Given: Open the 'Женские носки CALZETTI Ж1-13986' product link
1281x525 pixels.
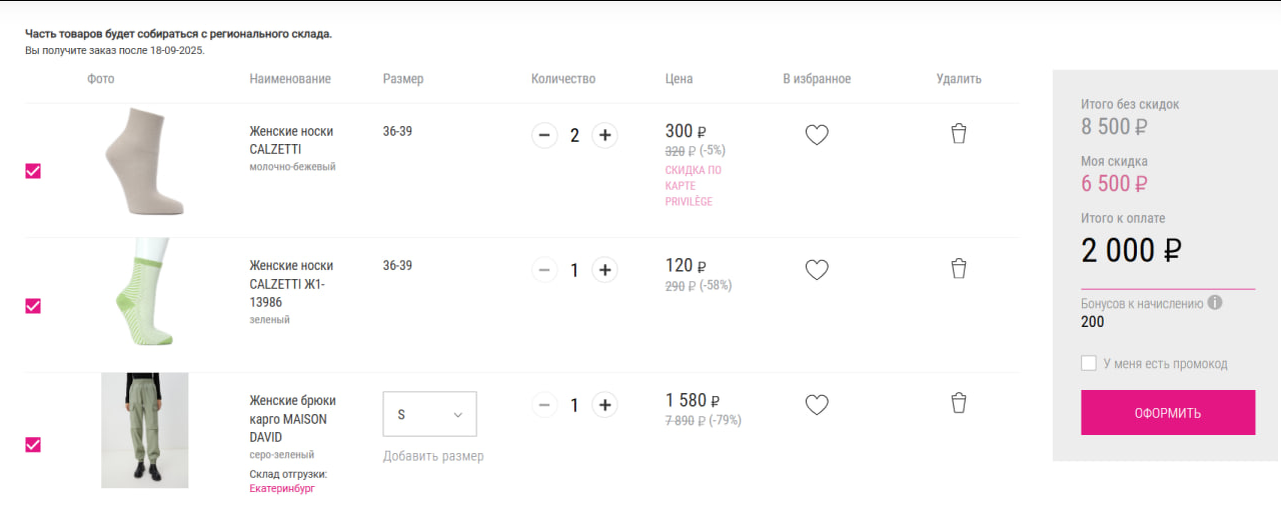Looking at the screenshot, I should point(290,284).
